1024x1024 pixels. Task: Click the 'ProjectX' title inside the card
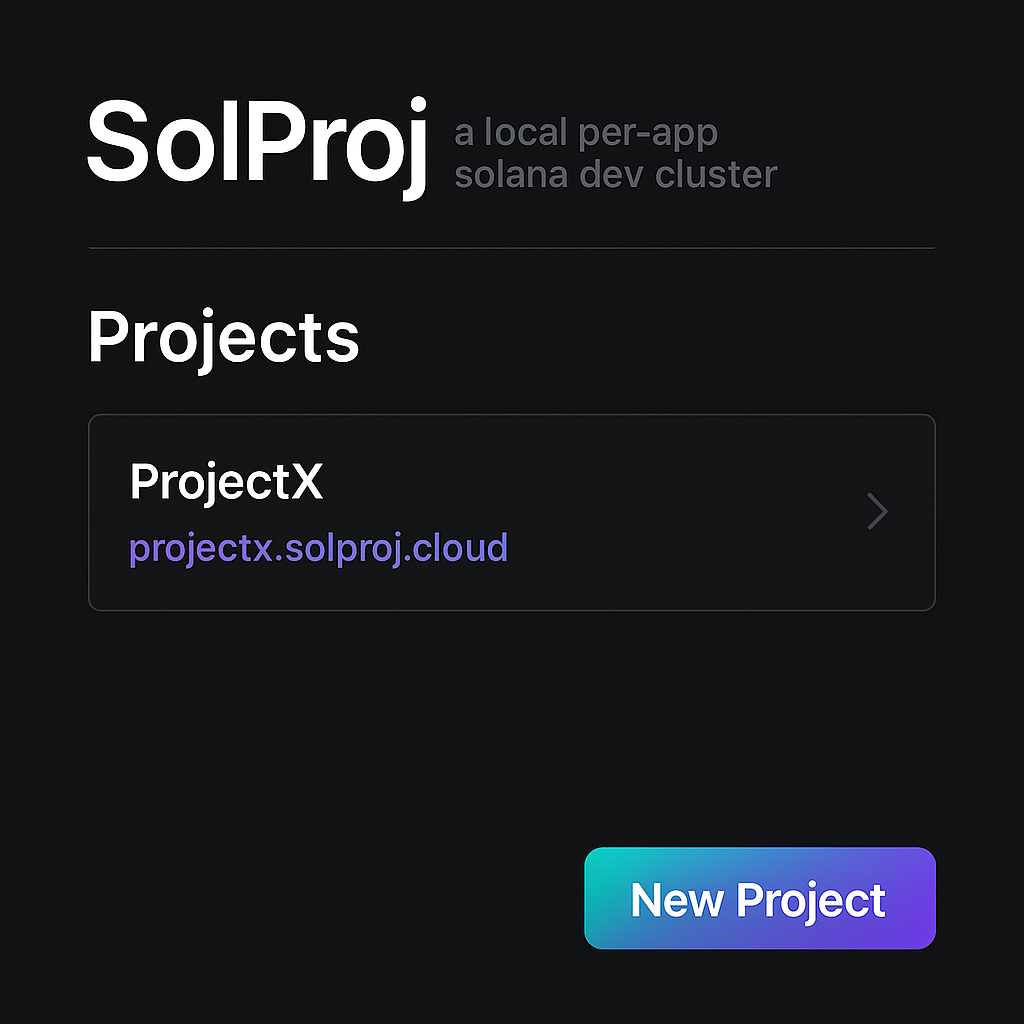click(x=226, y=483)
